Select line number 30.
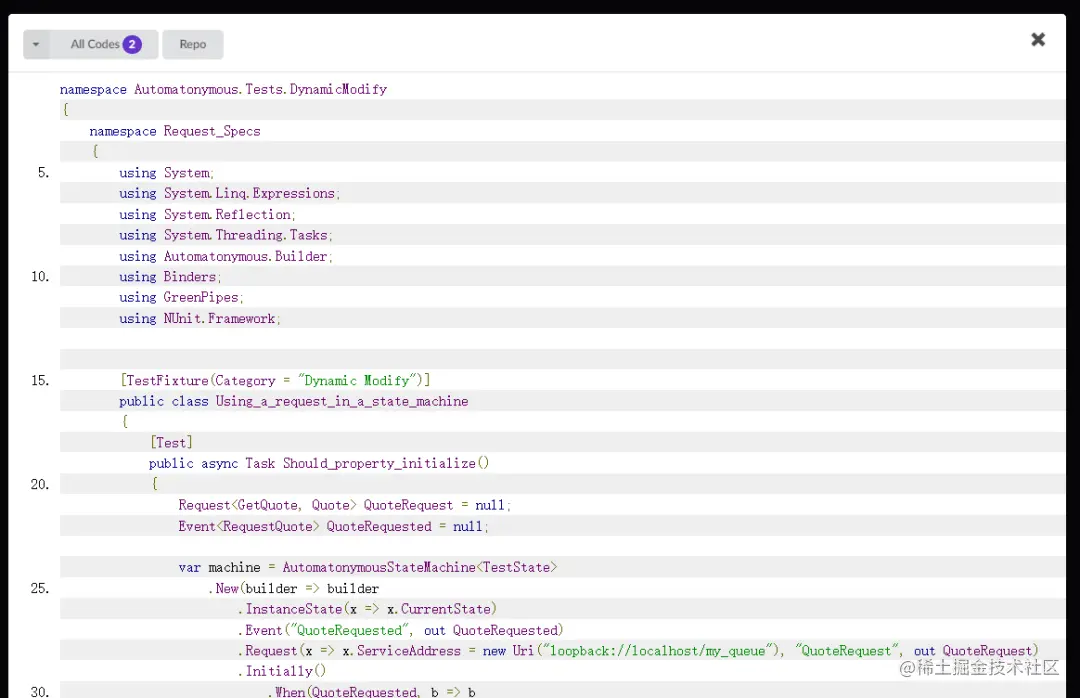The image size is (1080, 698). tap(40, 691)
